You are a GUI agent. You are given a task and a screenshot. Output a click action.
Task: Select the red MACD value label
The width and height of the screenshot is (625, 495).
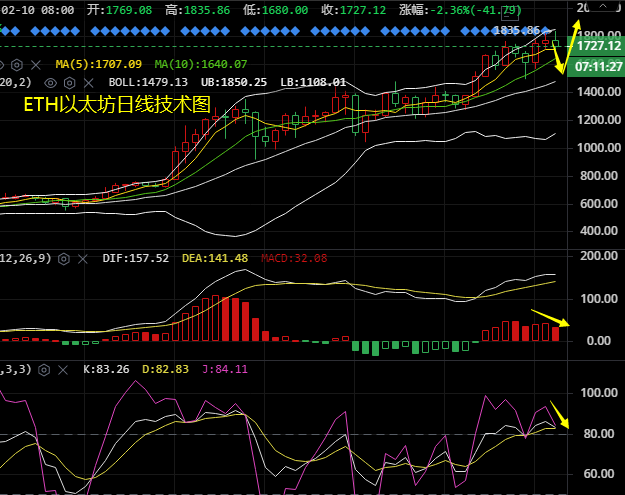pos(294,258)
